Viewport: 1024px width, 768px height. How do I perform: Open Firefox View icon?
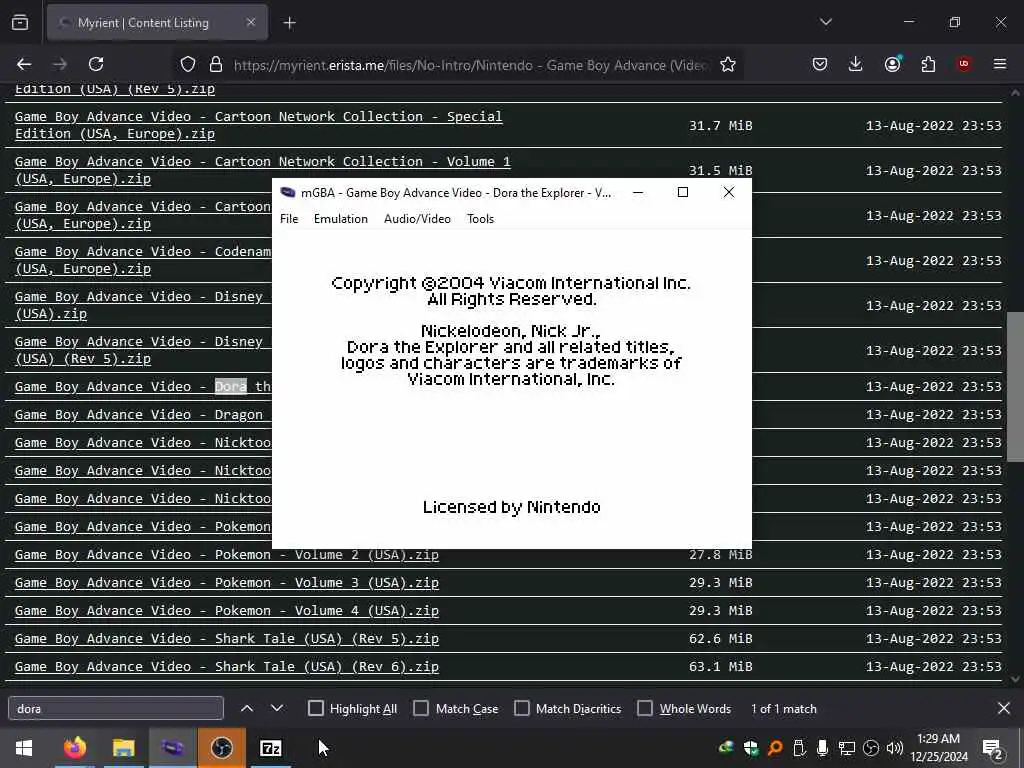[x=20, y=23]
